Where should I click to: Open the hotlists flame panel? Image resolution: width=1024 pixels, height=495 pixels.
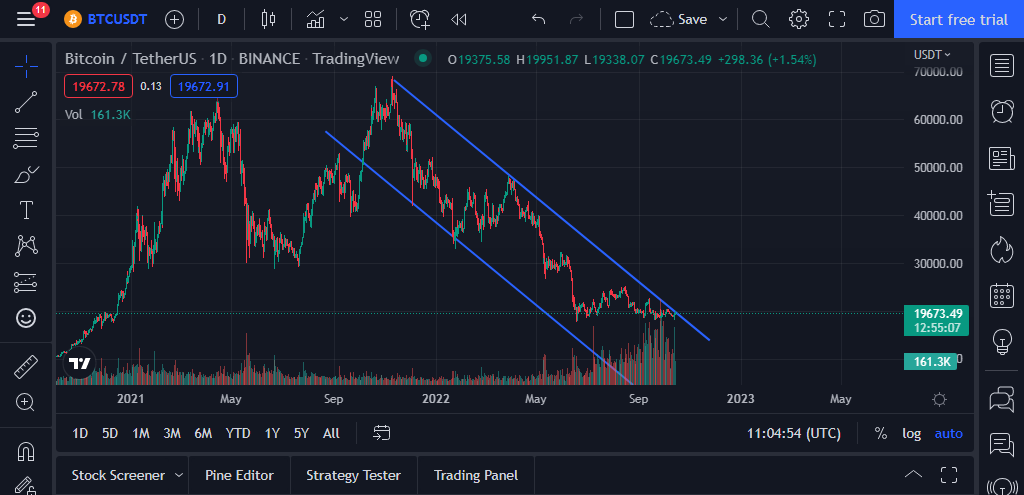click(x=1002, y=249)
